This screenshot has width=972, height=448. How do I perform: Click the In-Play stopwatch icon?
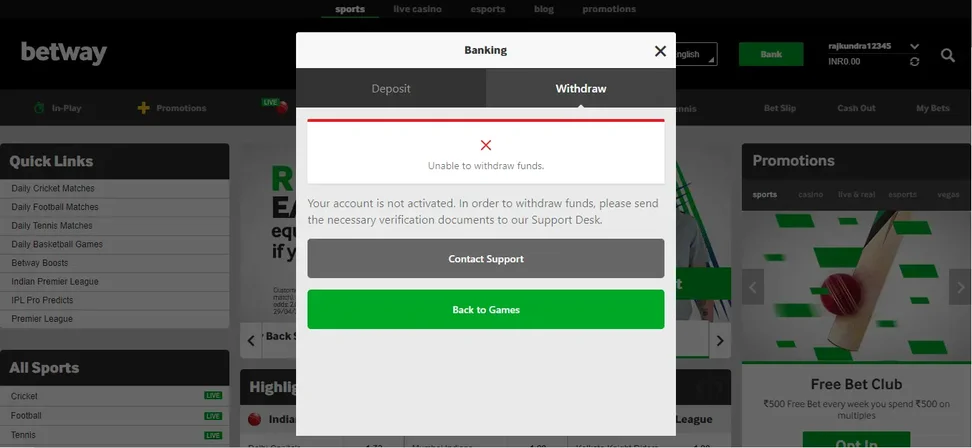(x=39, y=108)
